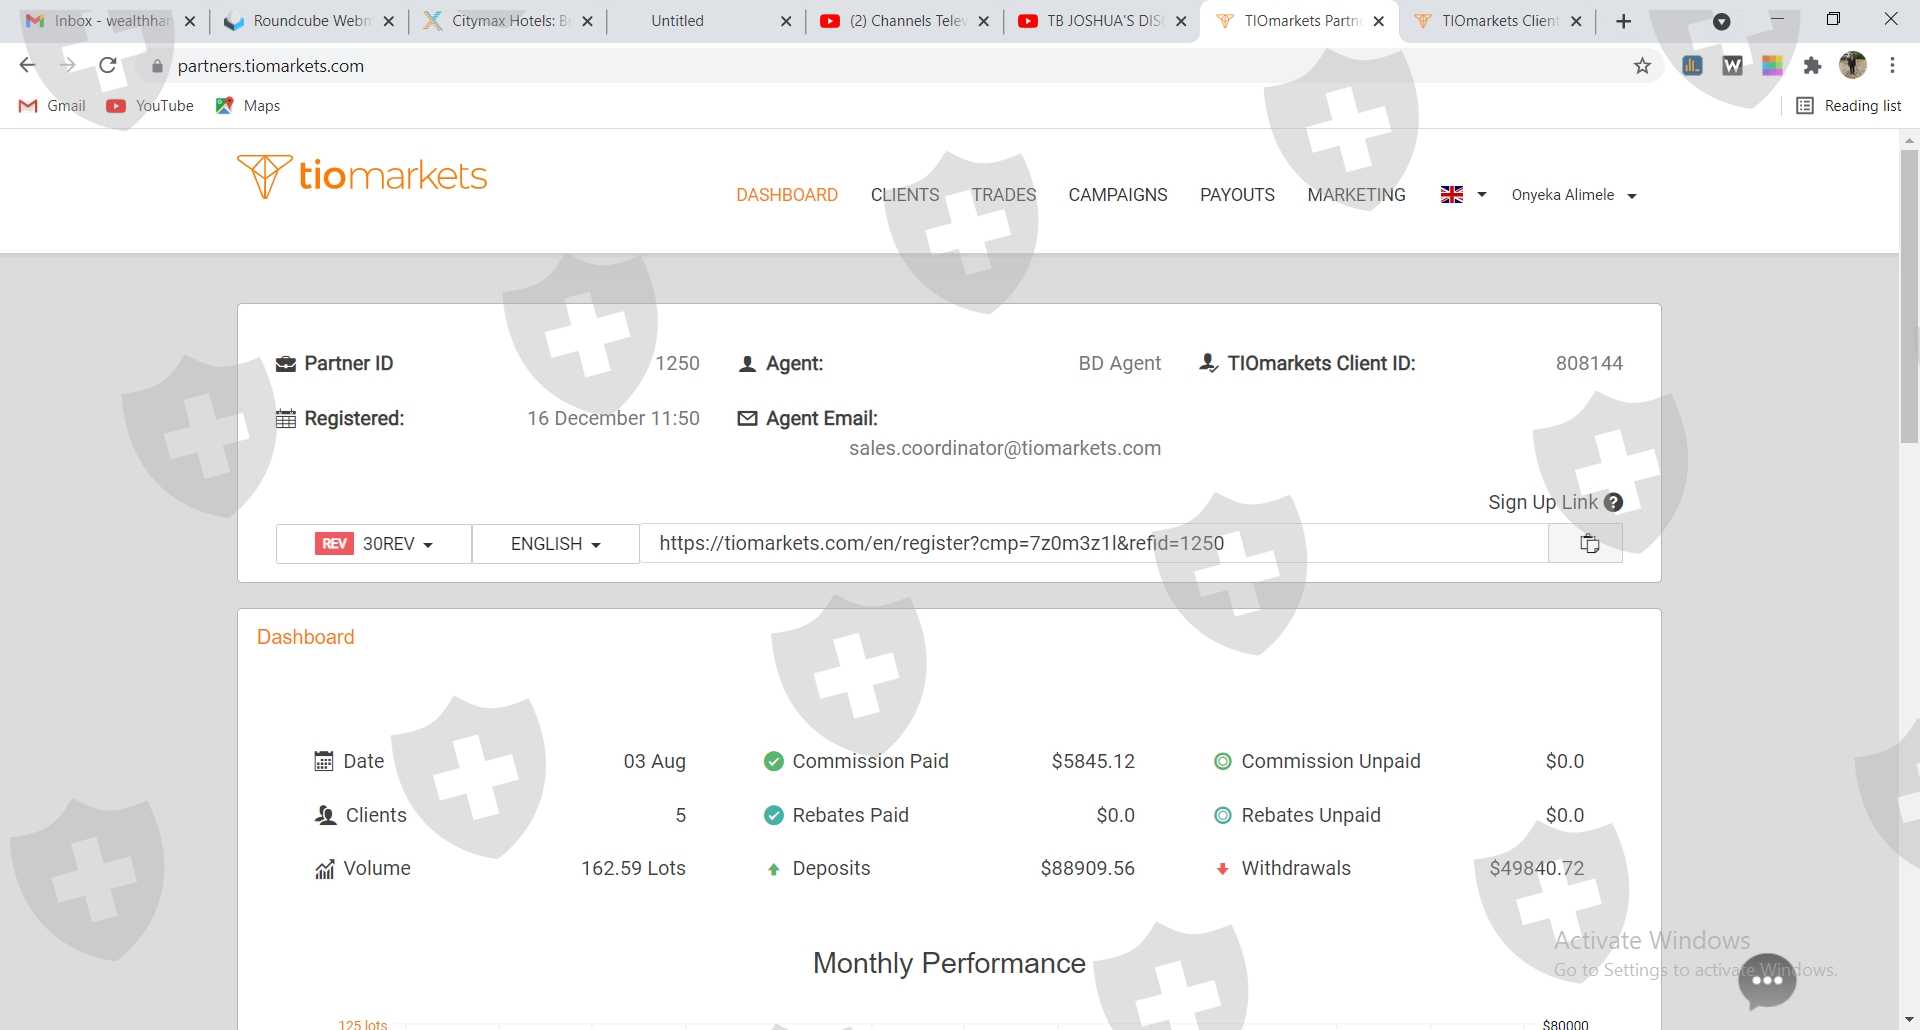Click the sign up link URL field
The height and width of the screenshot is (1030, 1920).
pyautogui.click(x=1094, y=544)
